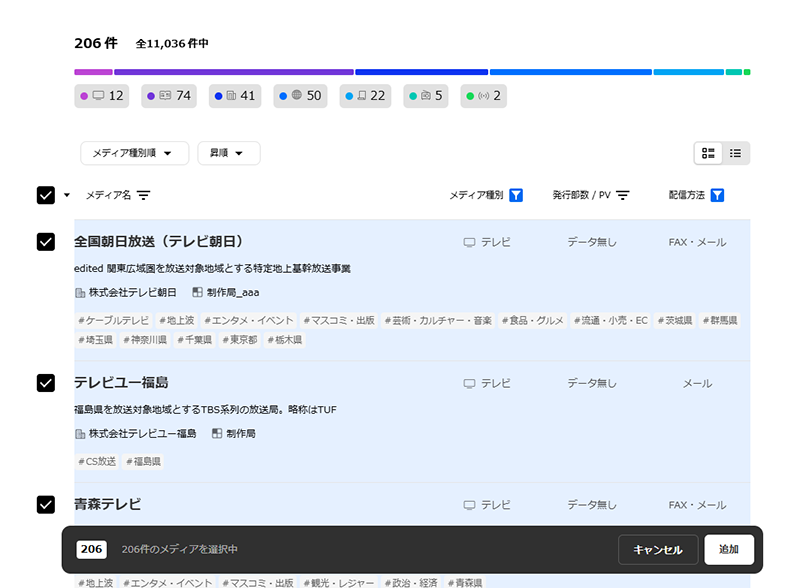The image size is (800, 588).
Task: Select the web media chip showing 50
Action: coord(301,96)
